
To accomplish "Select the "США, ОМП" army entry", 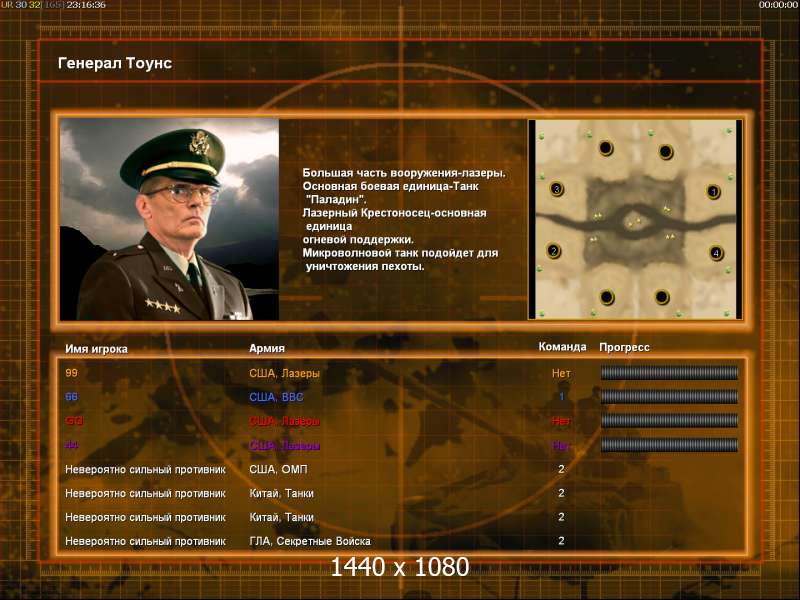I will click(277, 469).
